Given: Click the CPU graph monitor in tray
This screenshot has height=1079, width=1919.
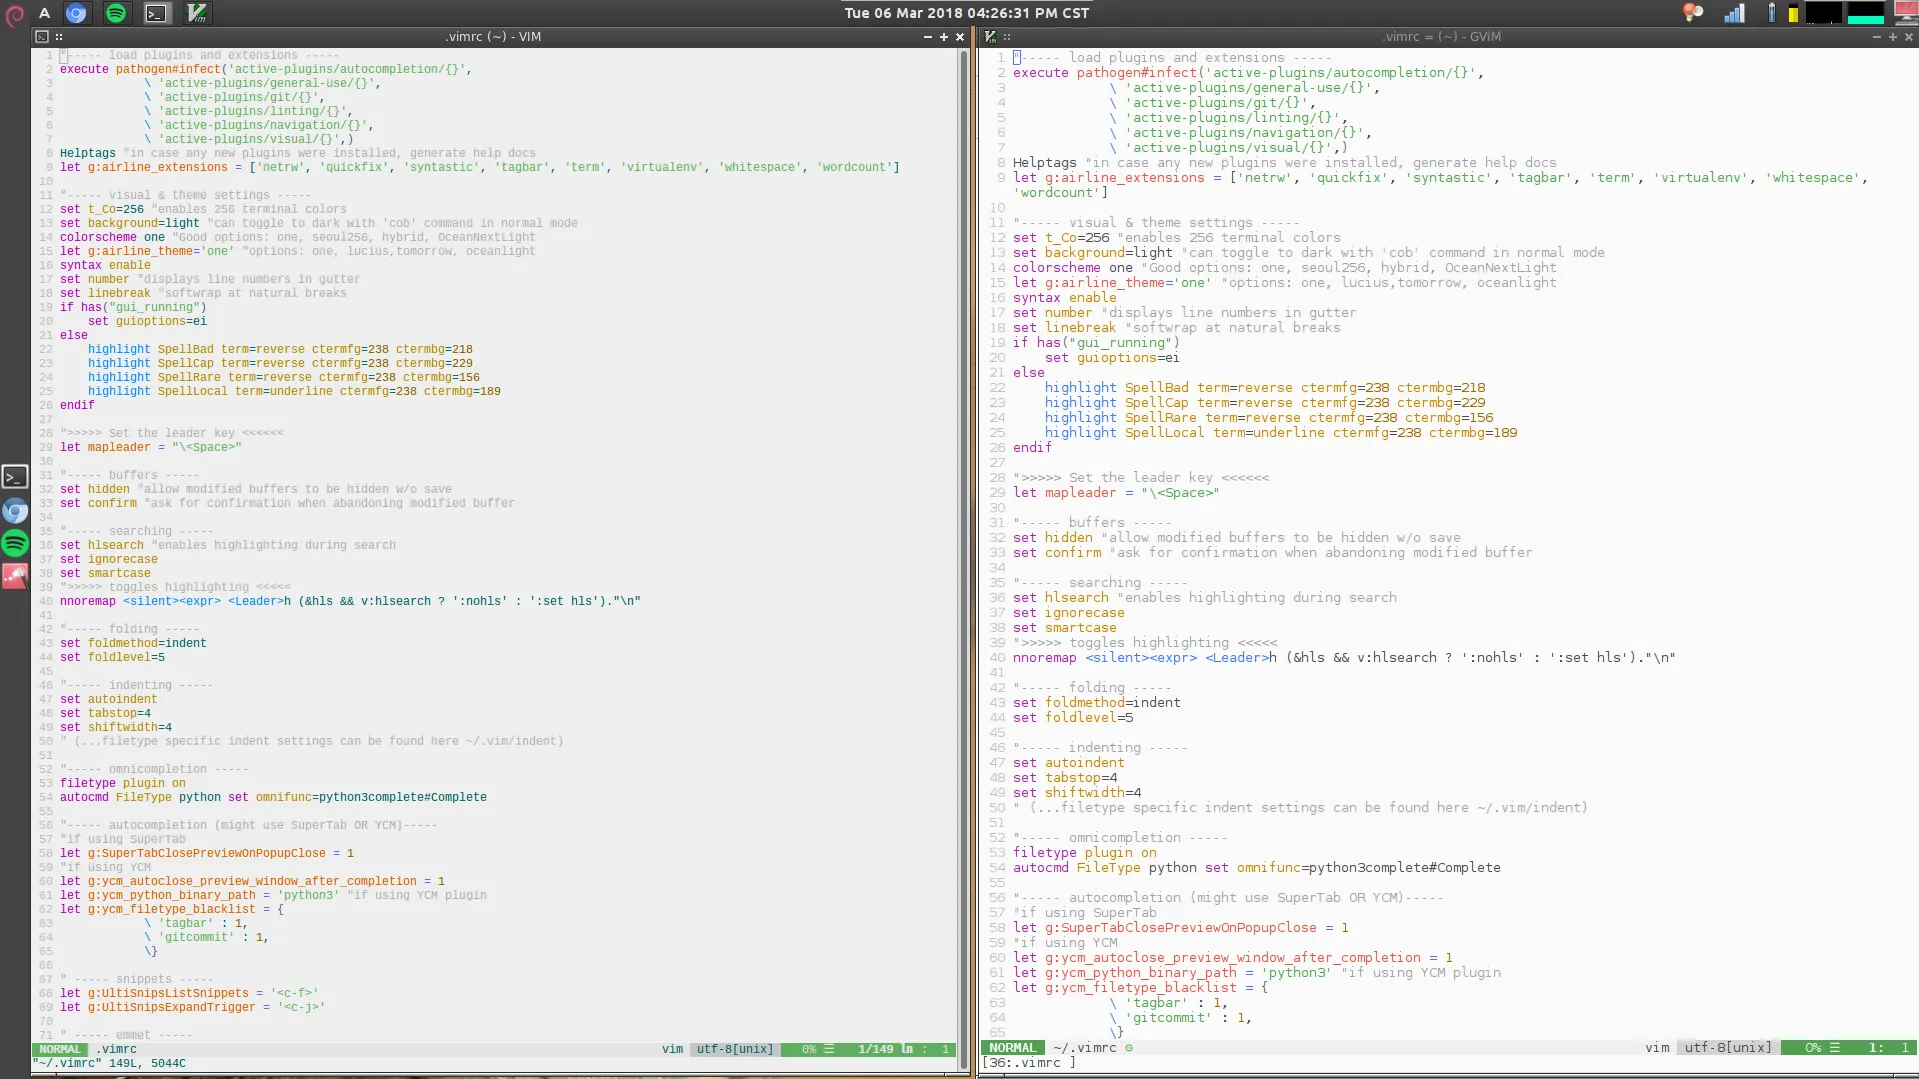Looking at the screenshot, I should [x=1823, y=13].
